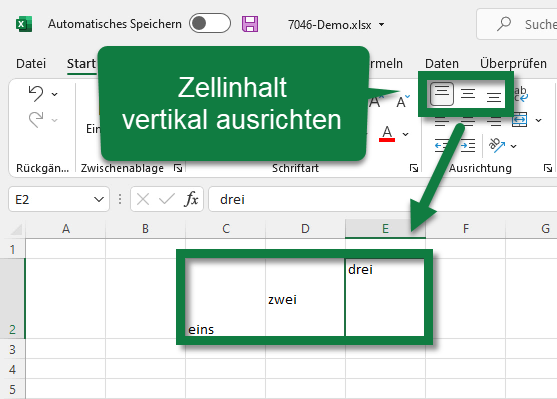This screenshot has height=399, width=557.
Task: Save the workbook with the purple disk icon
Action: point(250,24)
